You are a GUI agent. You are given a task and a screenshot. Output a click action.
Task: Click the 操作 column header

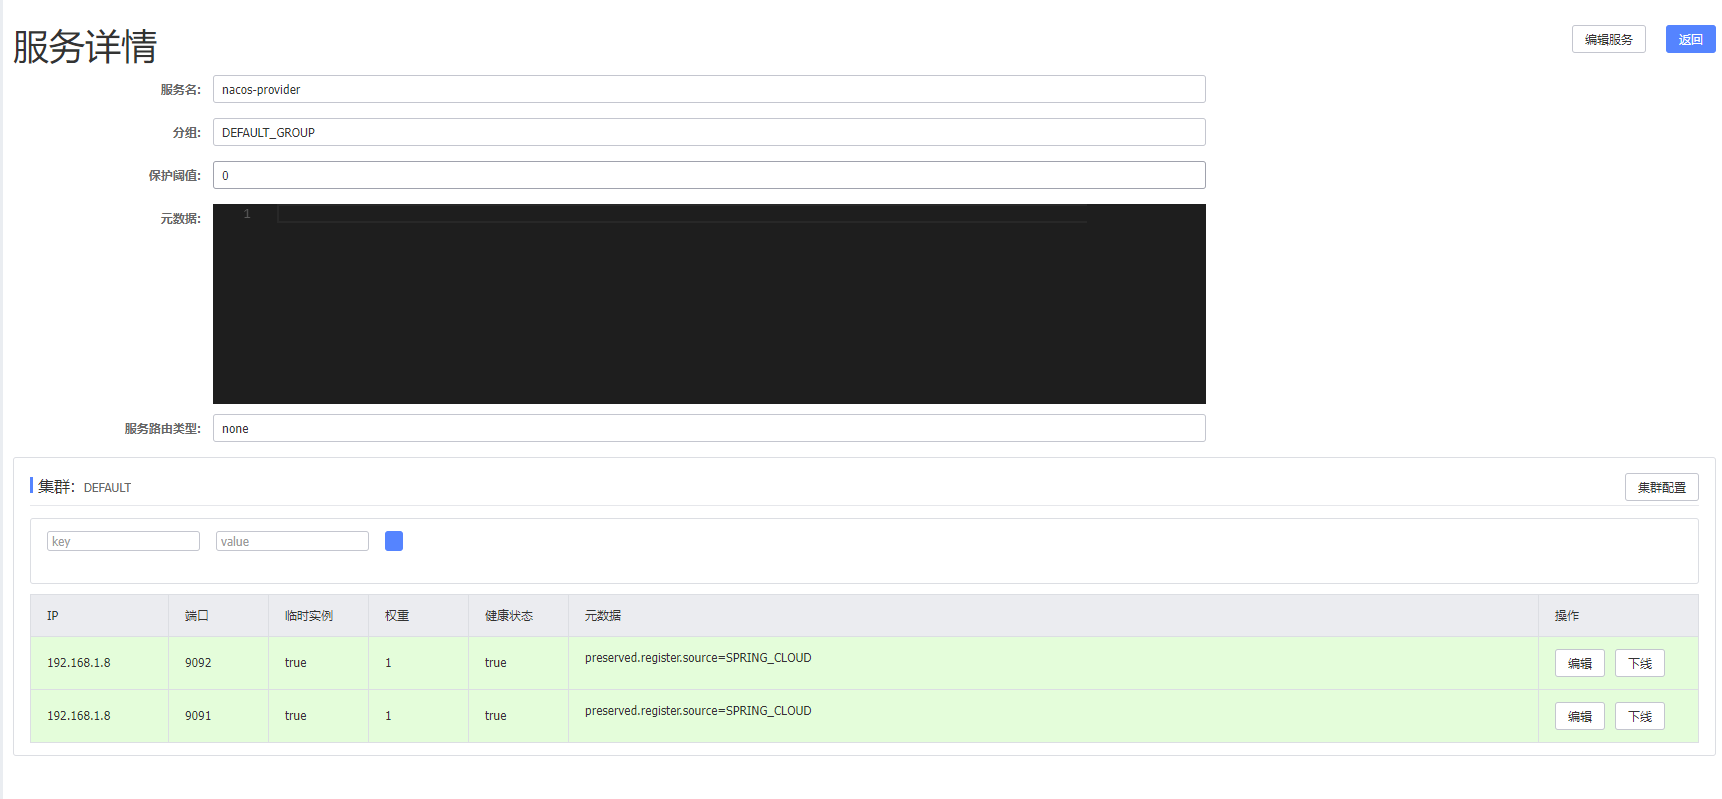point(1618,616)
